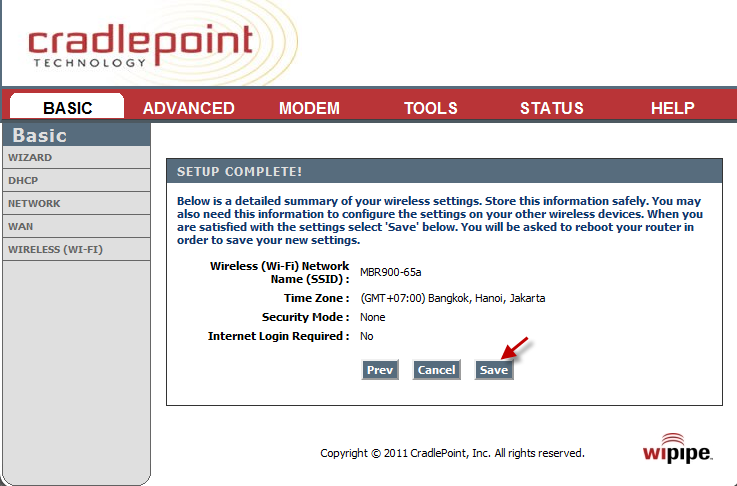Click the Basic sidebar heading
The width and height of the screenshot is (737, 486).
(39, 135)
